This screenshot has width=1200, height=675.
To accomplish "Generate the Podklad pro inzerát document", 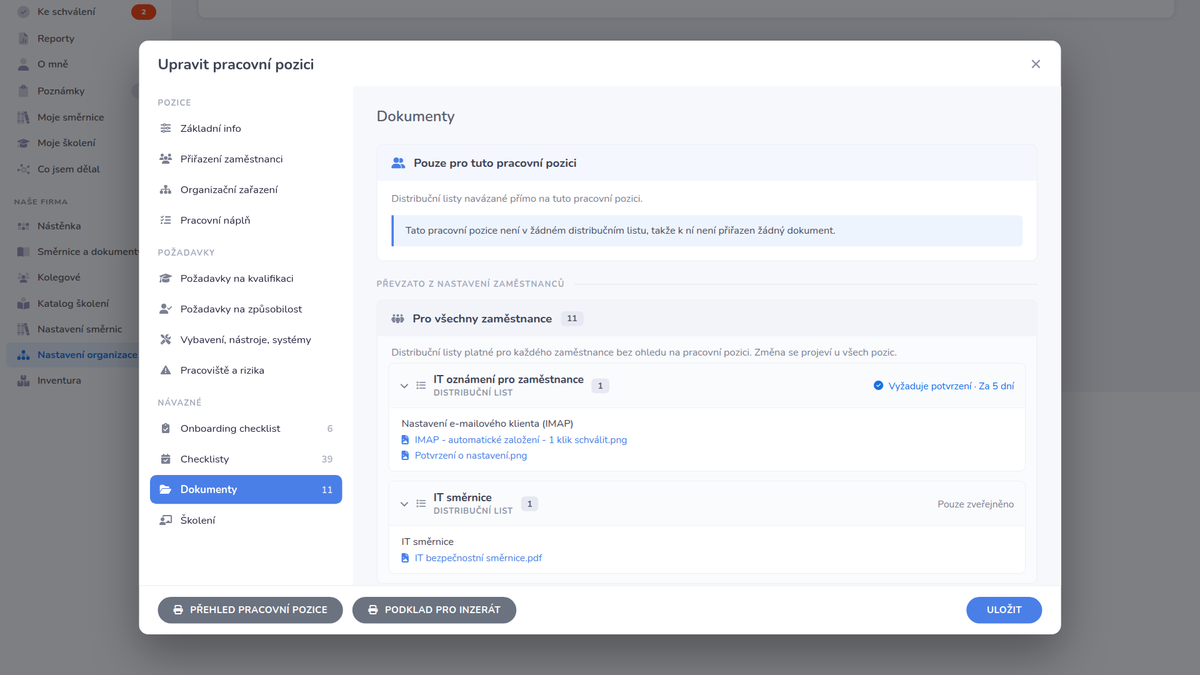I will click(434, 610).
